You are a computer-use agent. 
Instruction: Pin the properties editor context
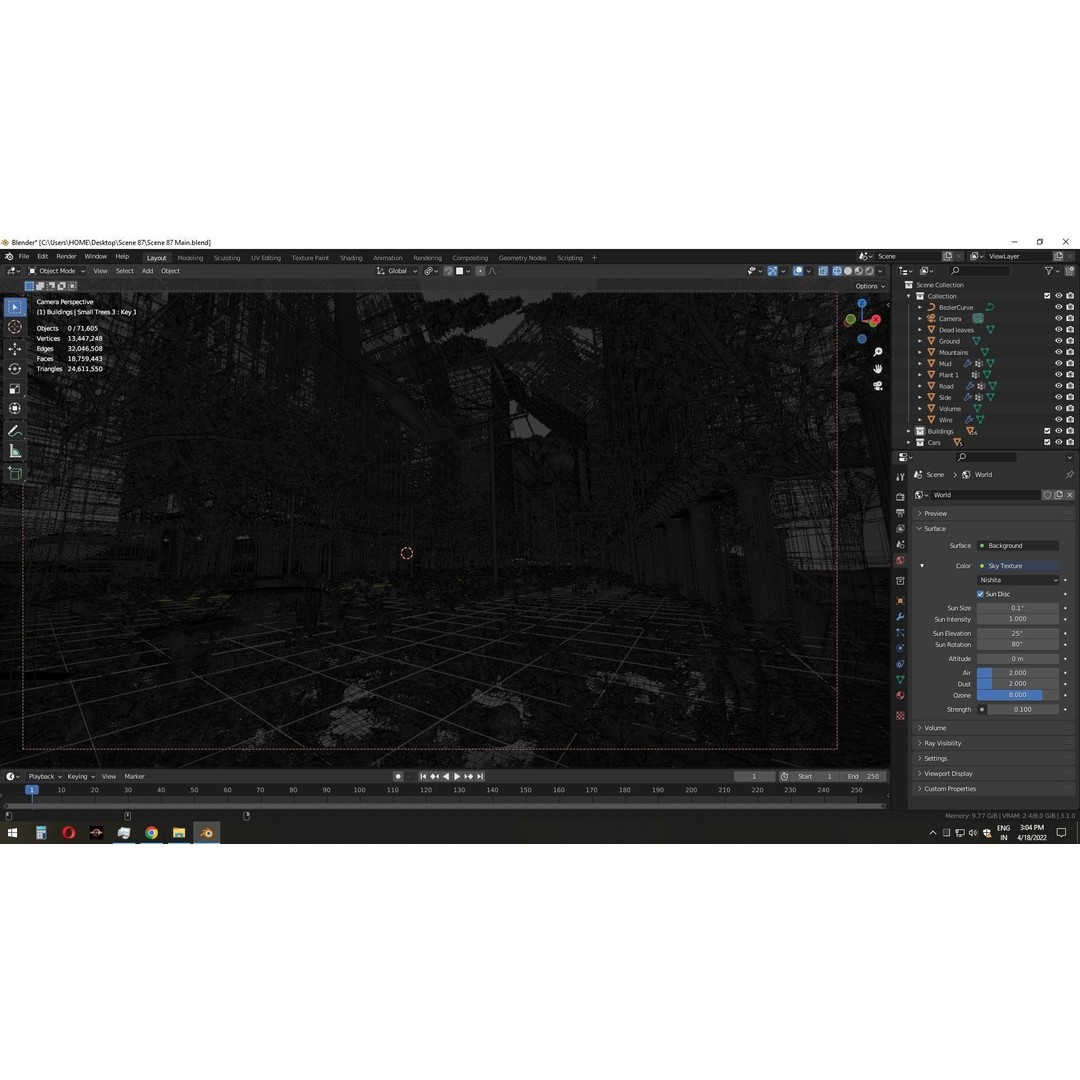[x=1069, y=475]
